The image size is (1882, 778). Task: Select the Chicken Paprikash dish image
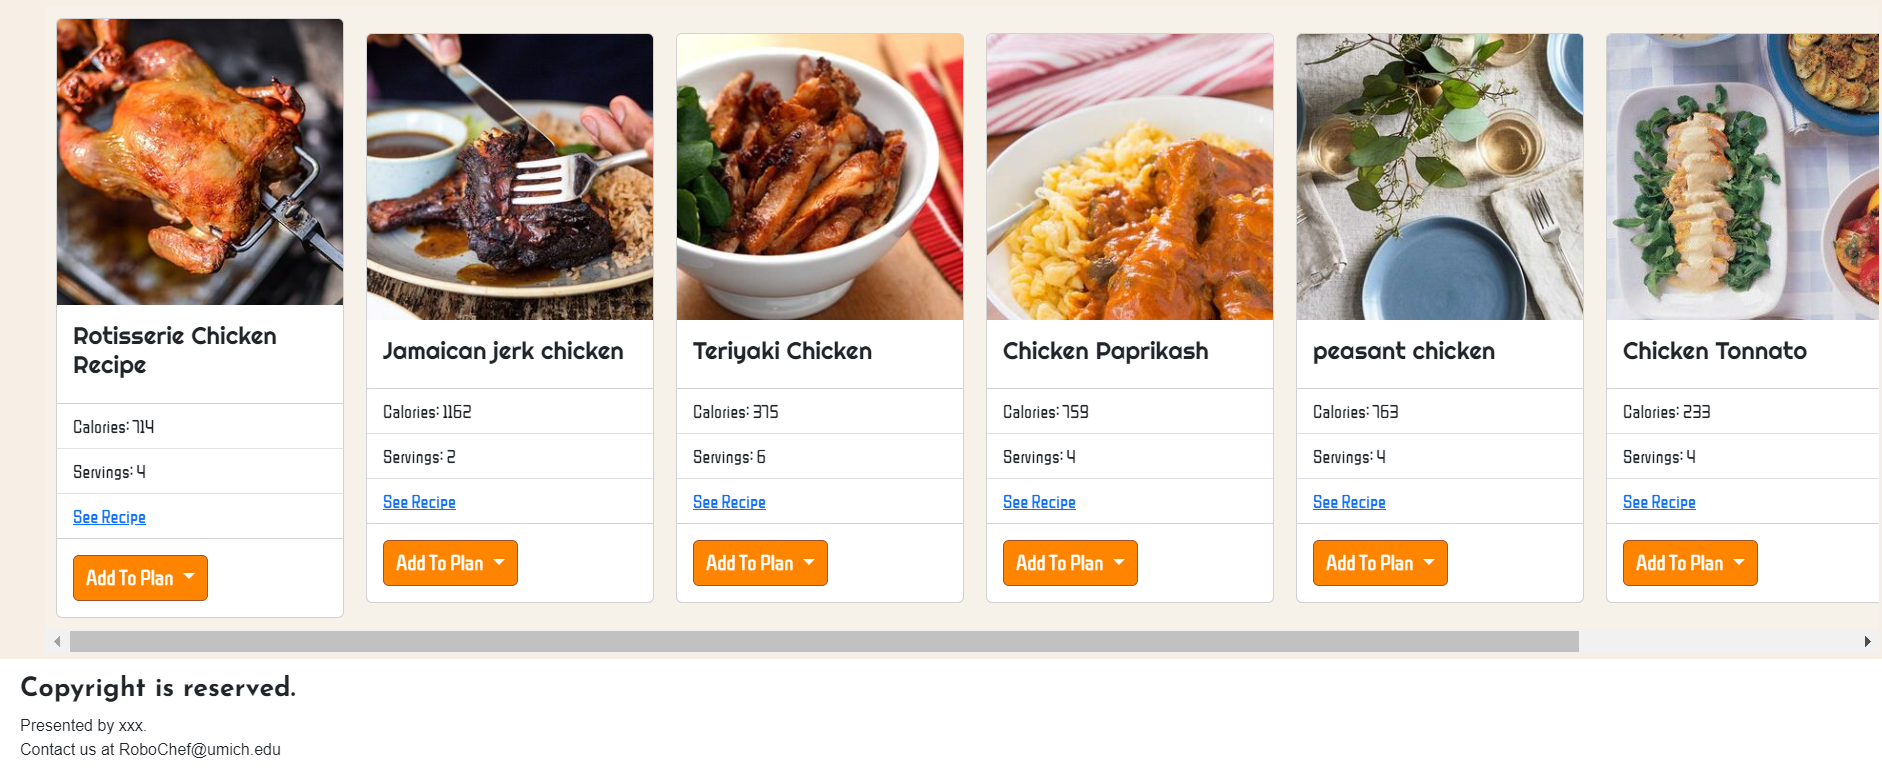pos(1130,177)
